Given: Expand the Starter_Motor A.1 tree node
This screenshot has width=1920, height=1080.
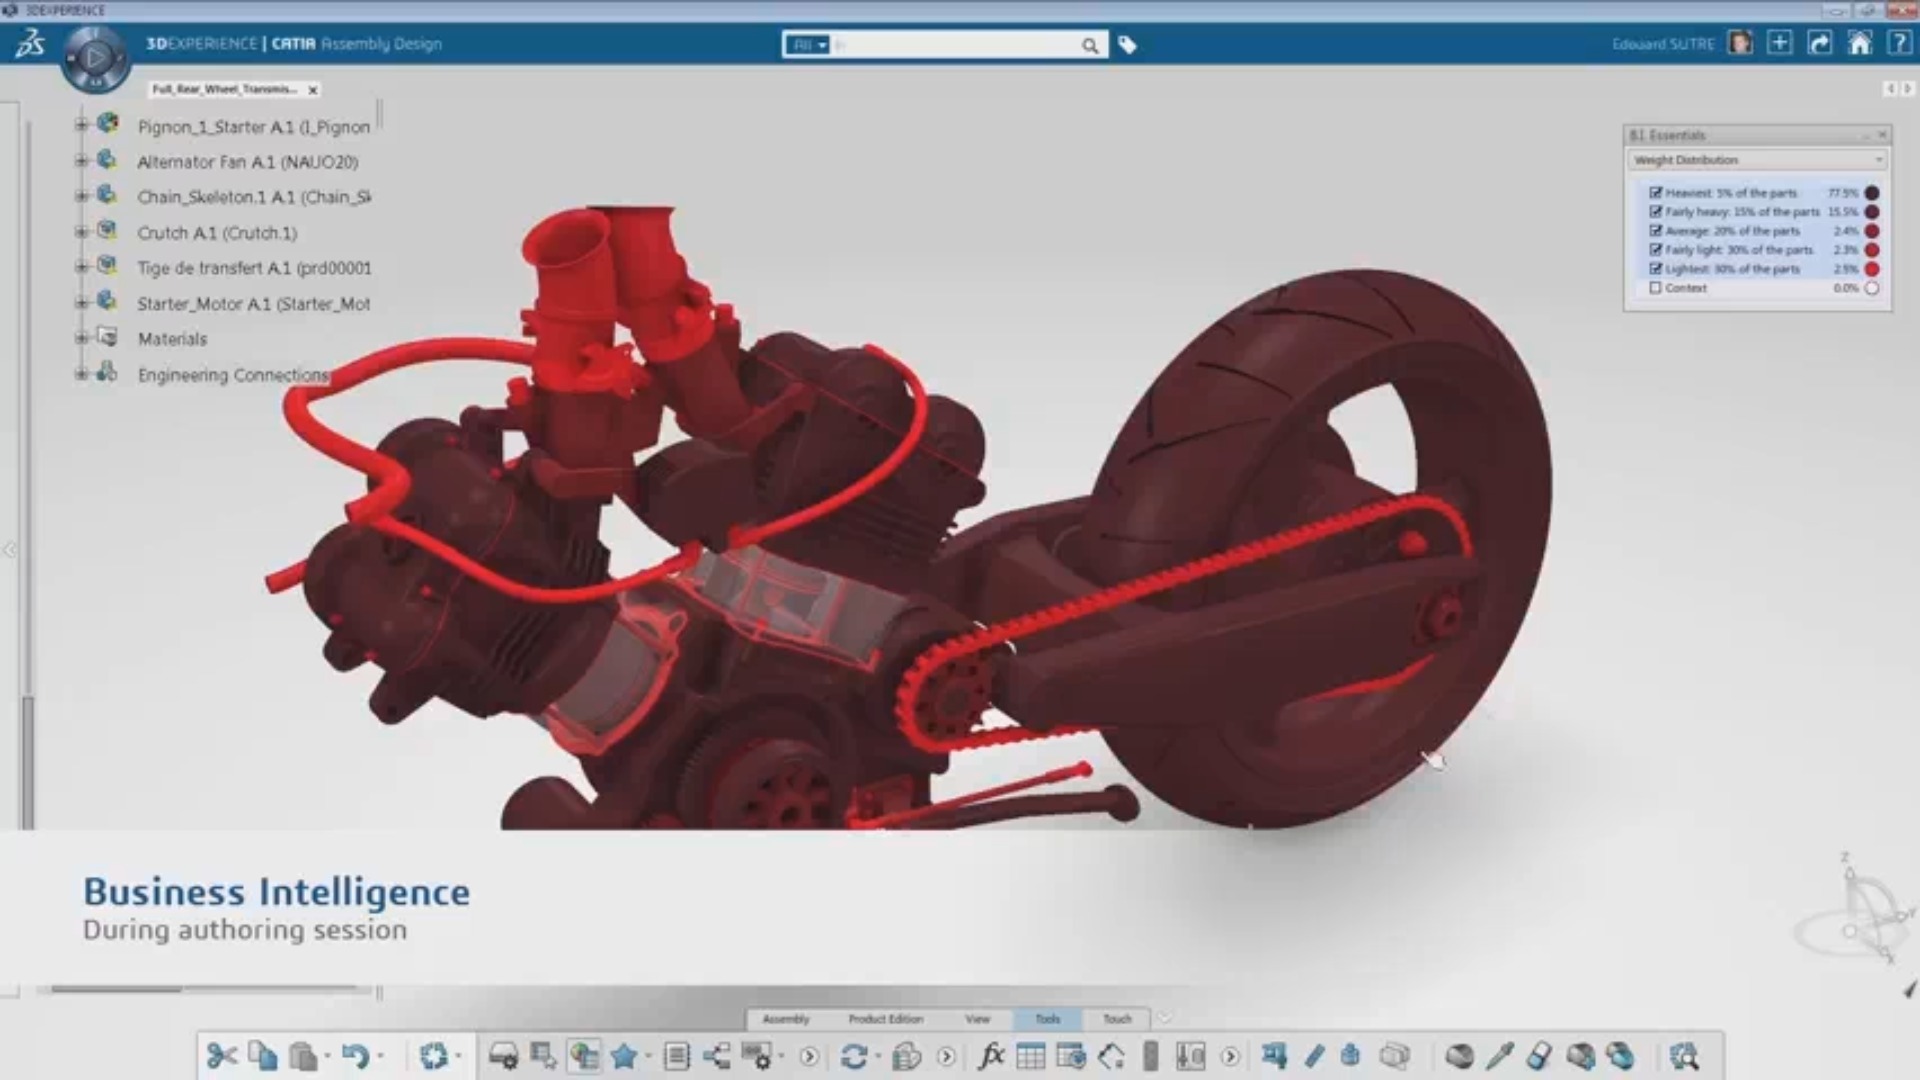Looking at the screenshot, I should tap(81, 303).
